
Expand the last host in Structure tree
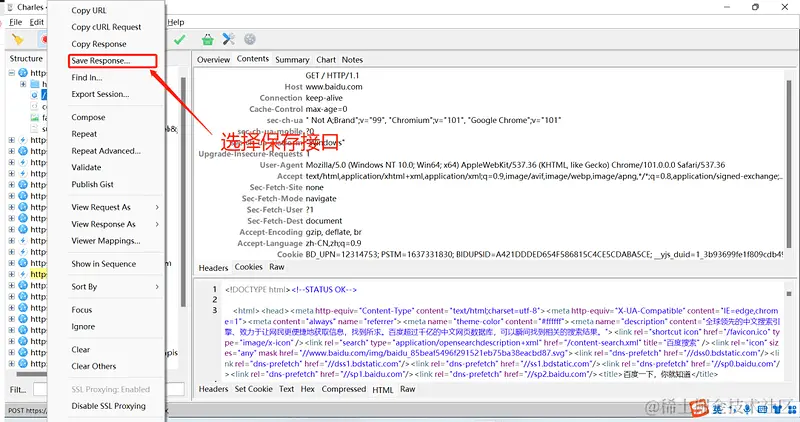point(11,364)
